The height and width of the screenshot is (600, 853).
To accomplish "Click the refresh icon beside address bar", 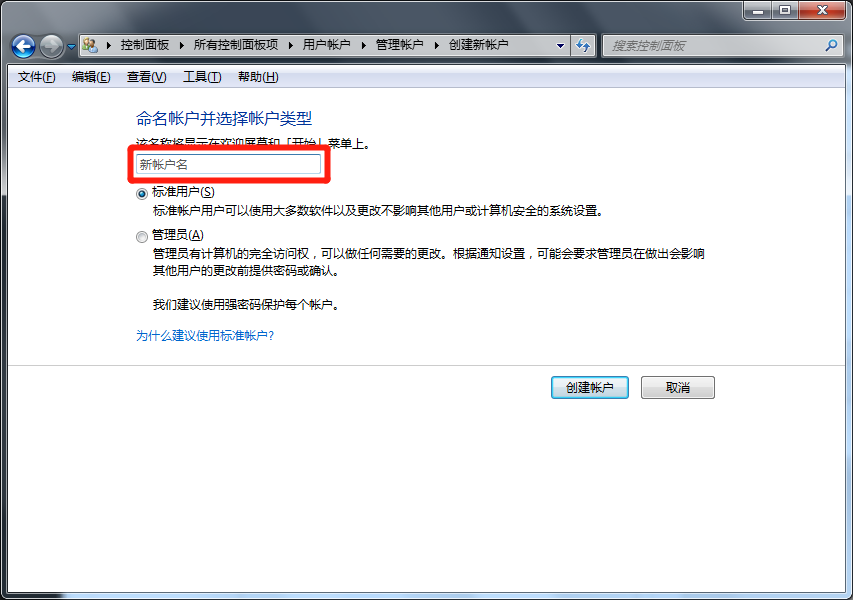I will point(583,45).
